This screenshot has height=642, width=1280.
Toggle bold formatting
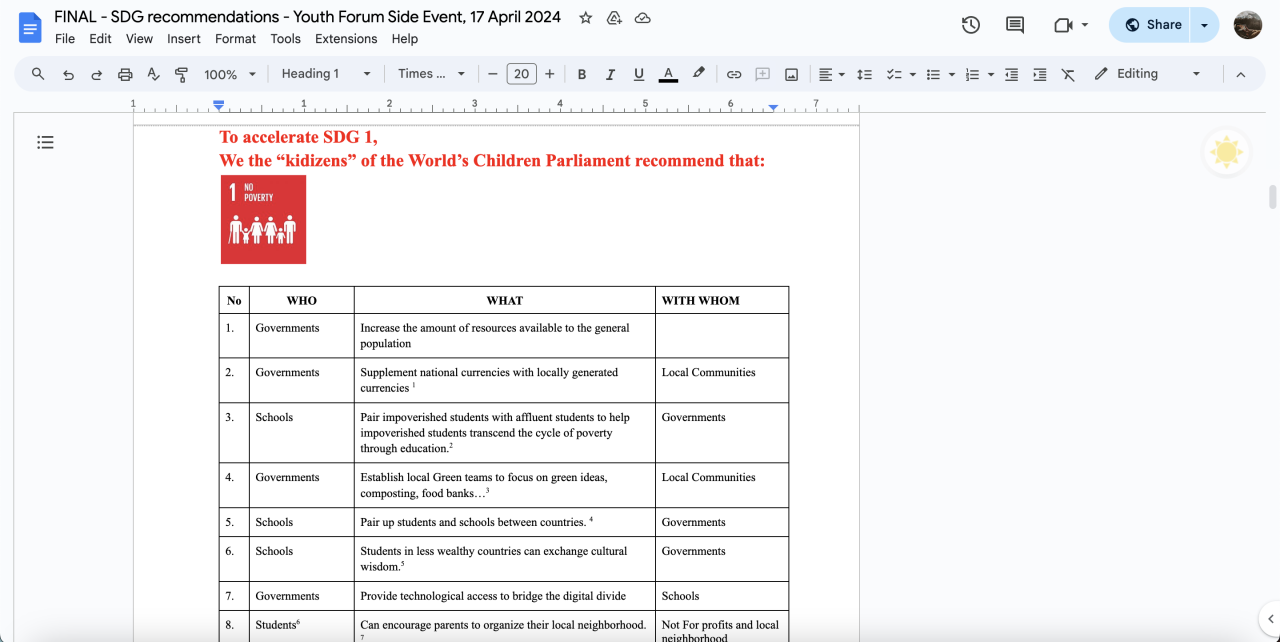[x=582, y=74]
